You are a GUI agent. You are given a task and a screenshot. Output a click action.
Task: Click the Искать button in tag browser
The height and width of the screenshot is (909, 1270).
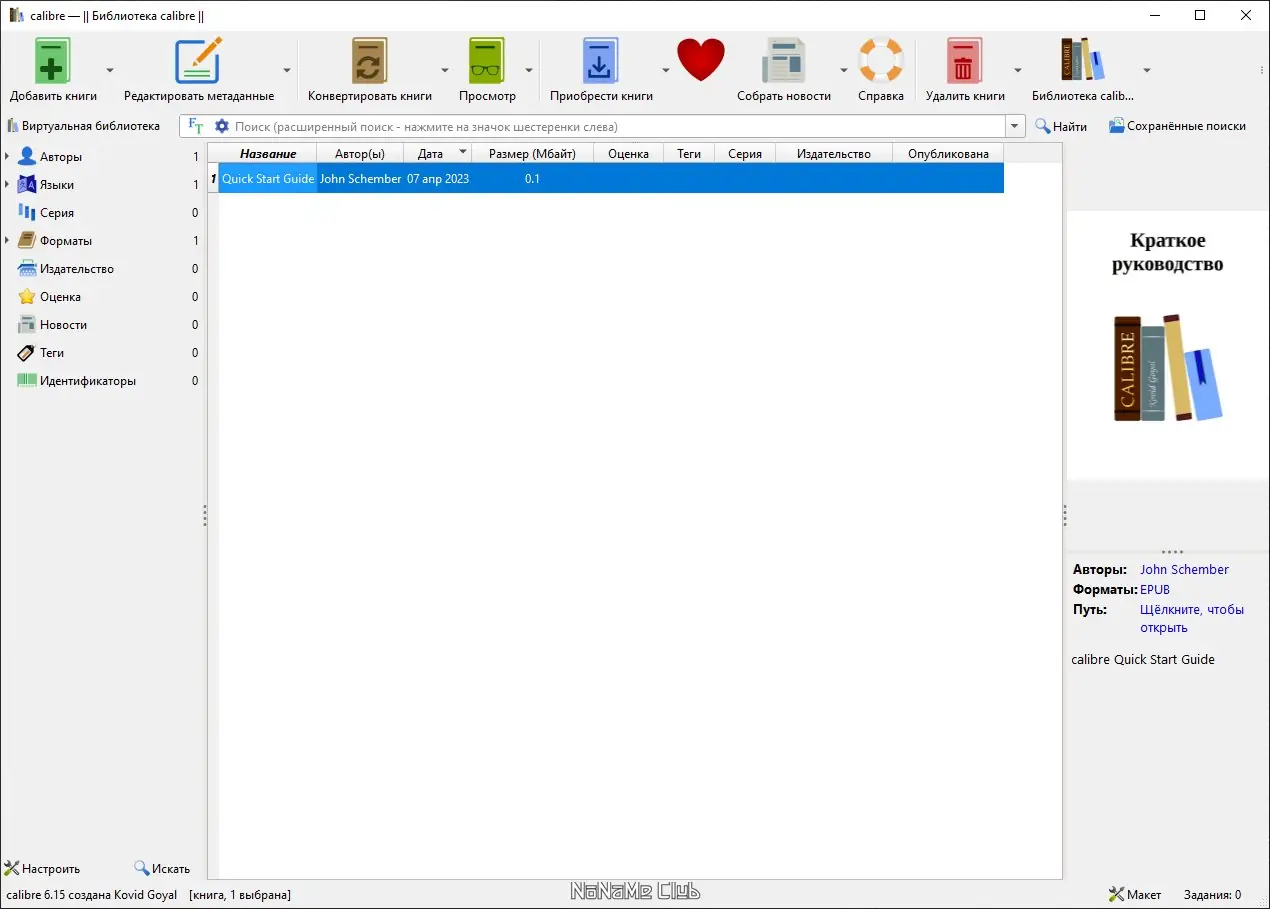[x=162, y=869]
